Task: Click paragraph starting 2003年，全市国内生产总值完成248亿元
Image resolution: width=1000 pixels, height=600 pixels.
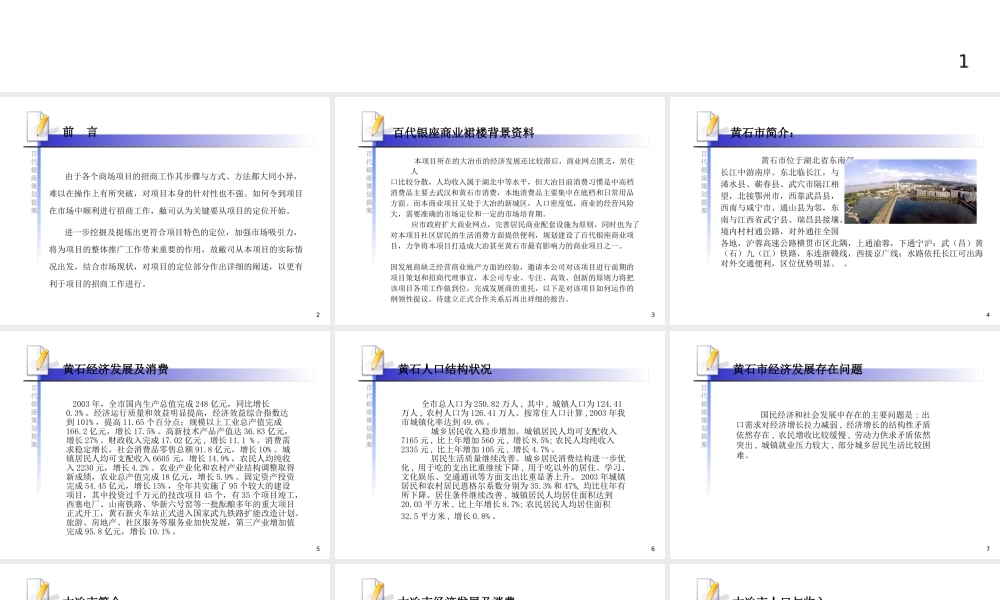Action: (x=183, y=467)
